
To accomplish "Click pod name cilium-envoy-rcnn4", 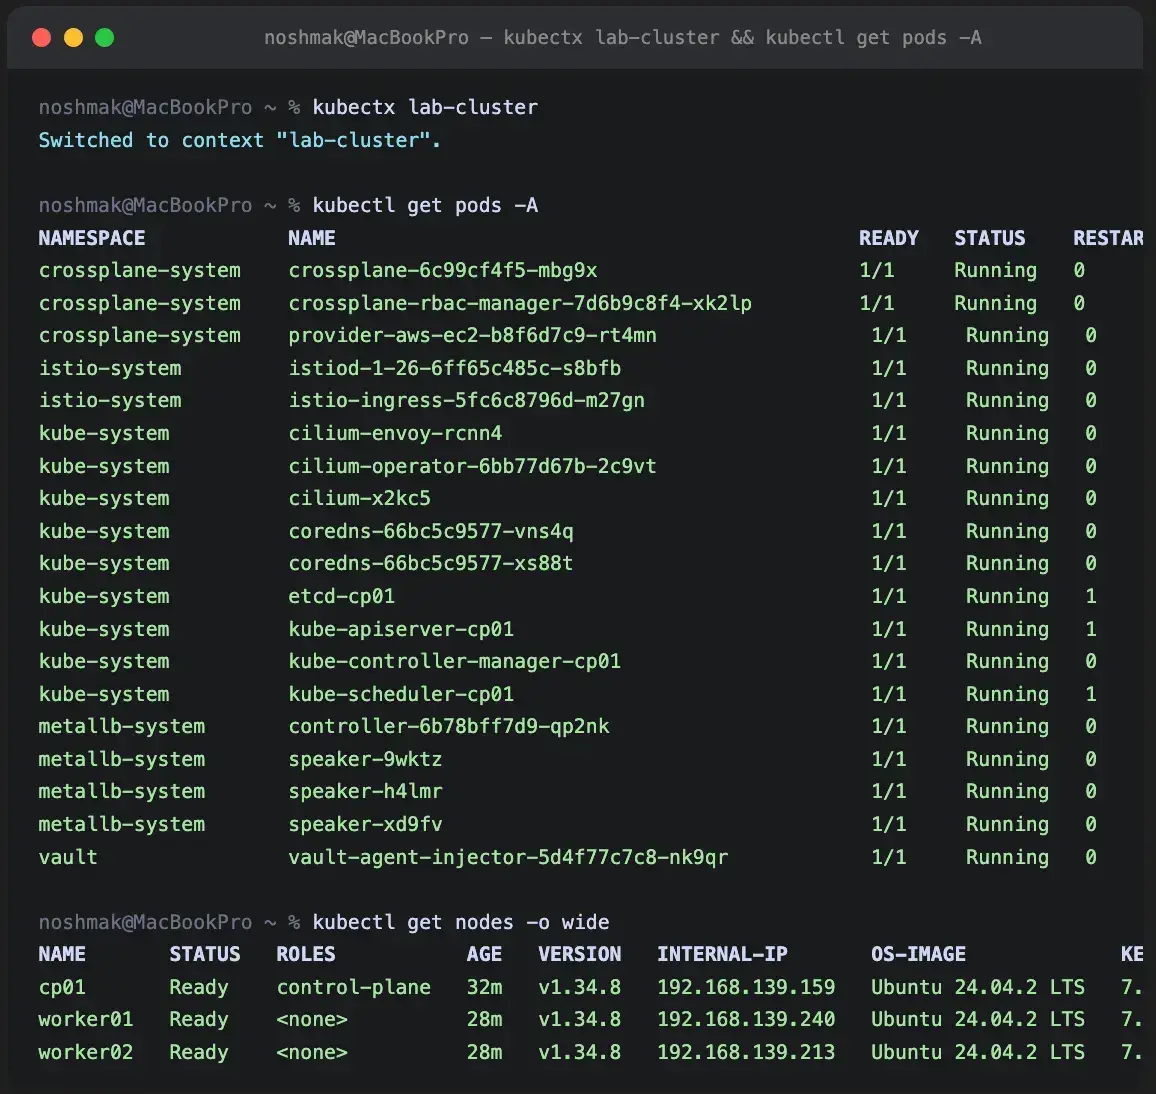I will (x=395, y=433).
